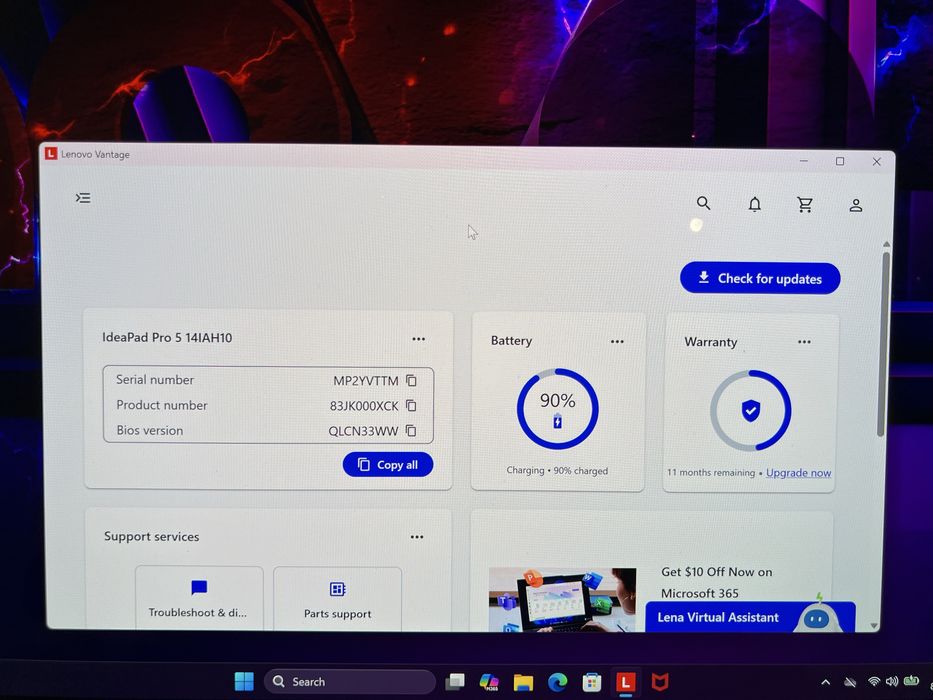Open notifications bell icon

point(754,204)
